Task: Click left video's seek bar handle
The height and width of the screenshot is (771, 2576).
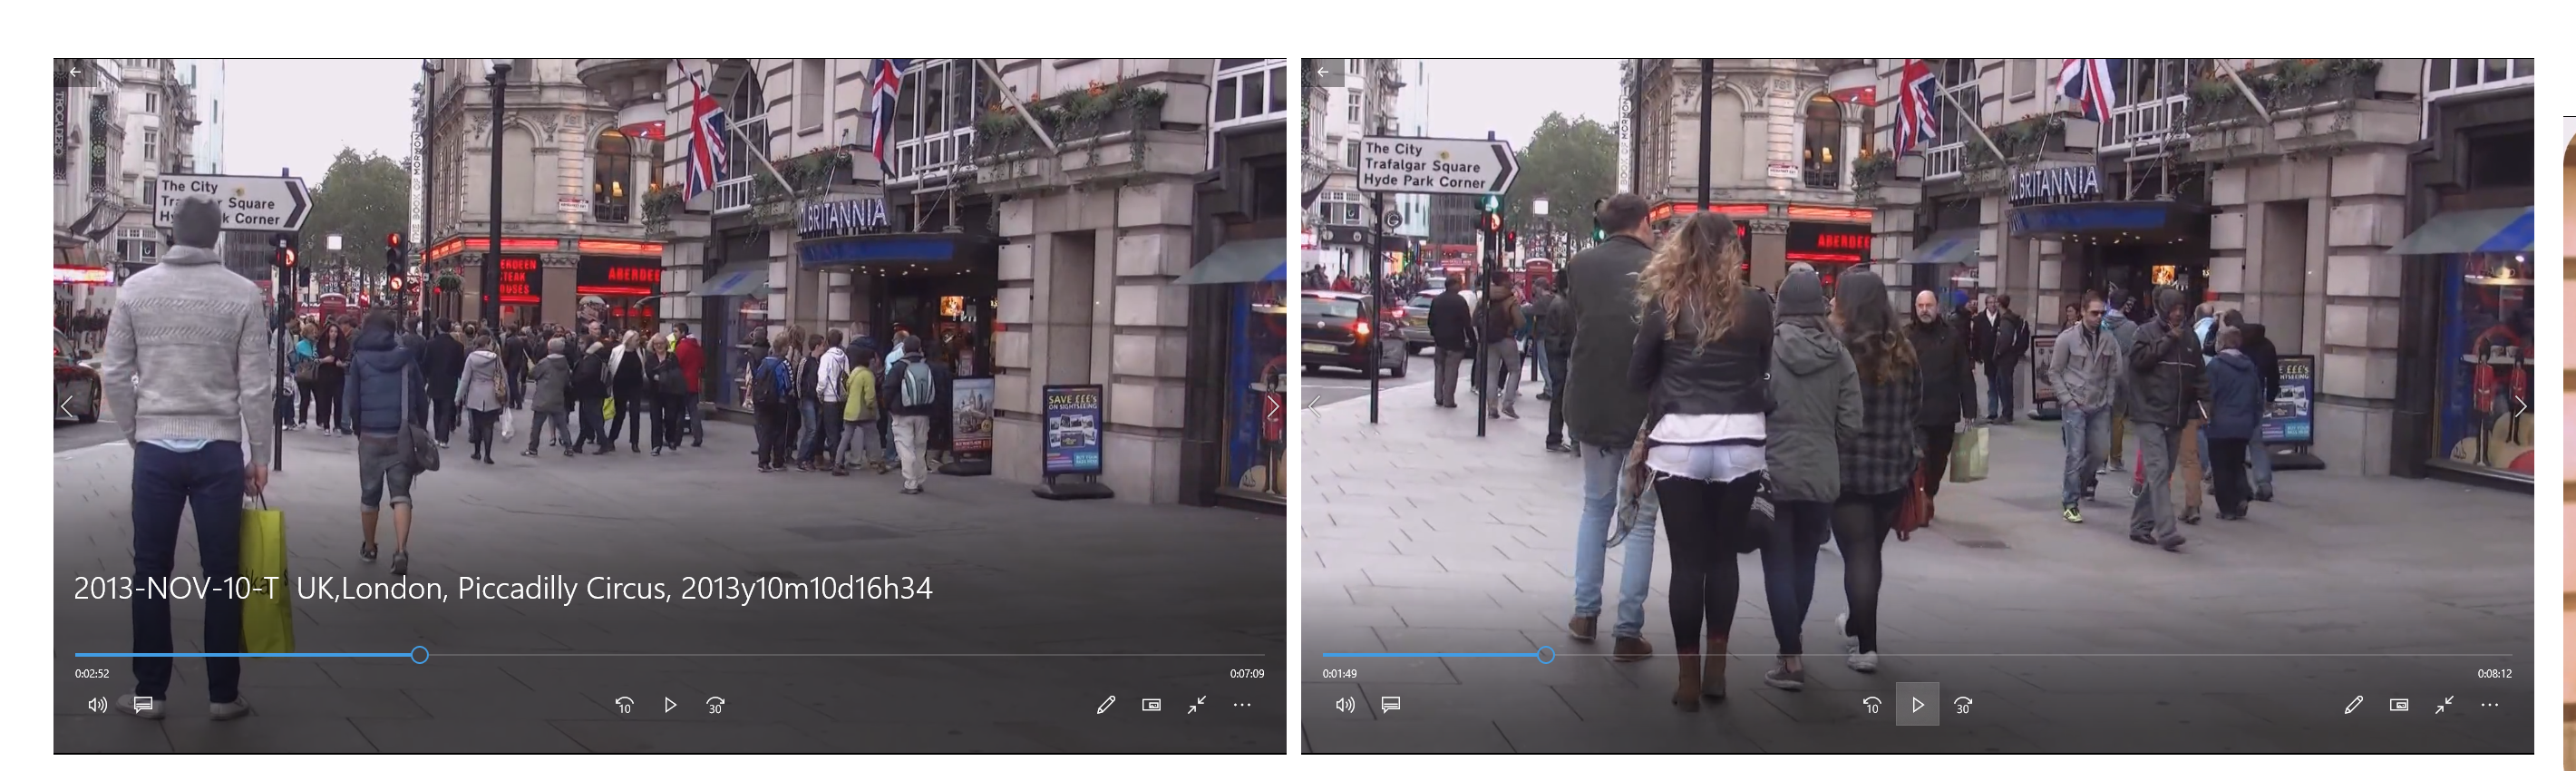Action: pyautogui.click(x=420, y=655)
